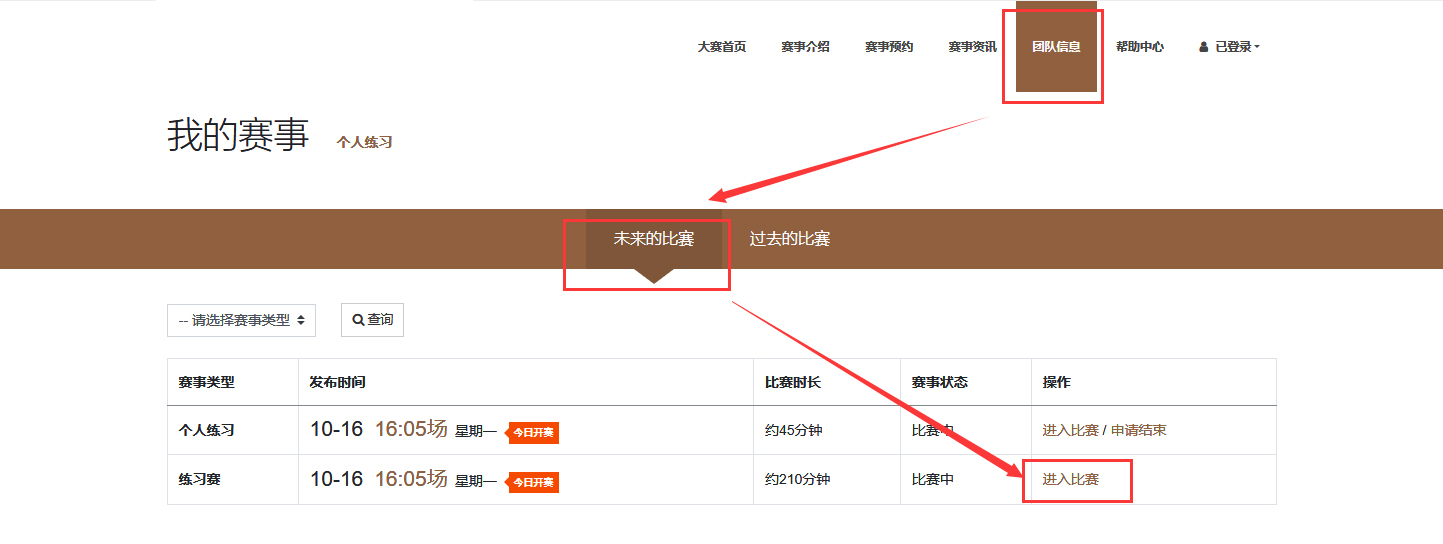Click the magnifier icon on 查询 button
The image size is (1443, 544).
(358, 320)
